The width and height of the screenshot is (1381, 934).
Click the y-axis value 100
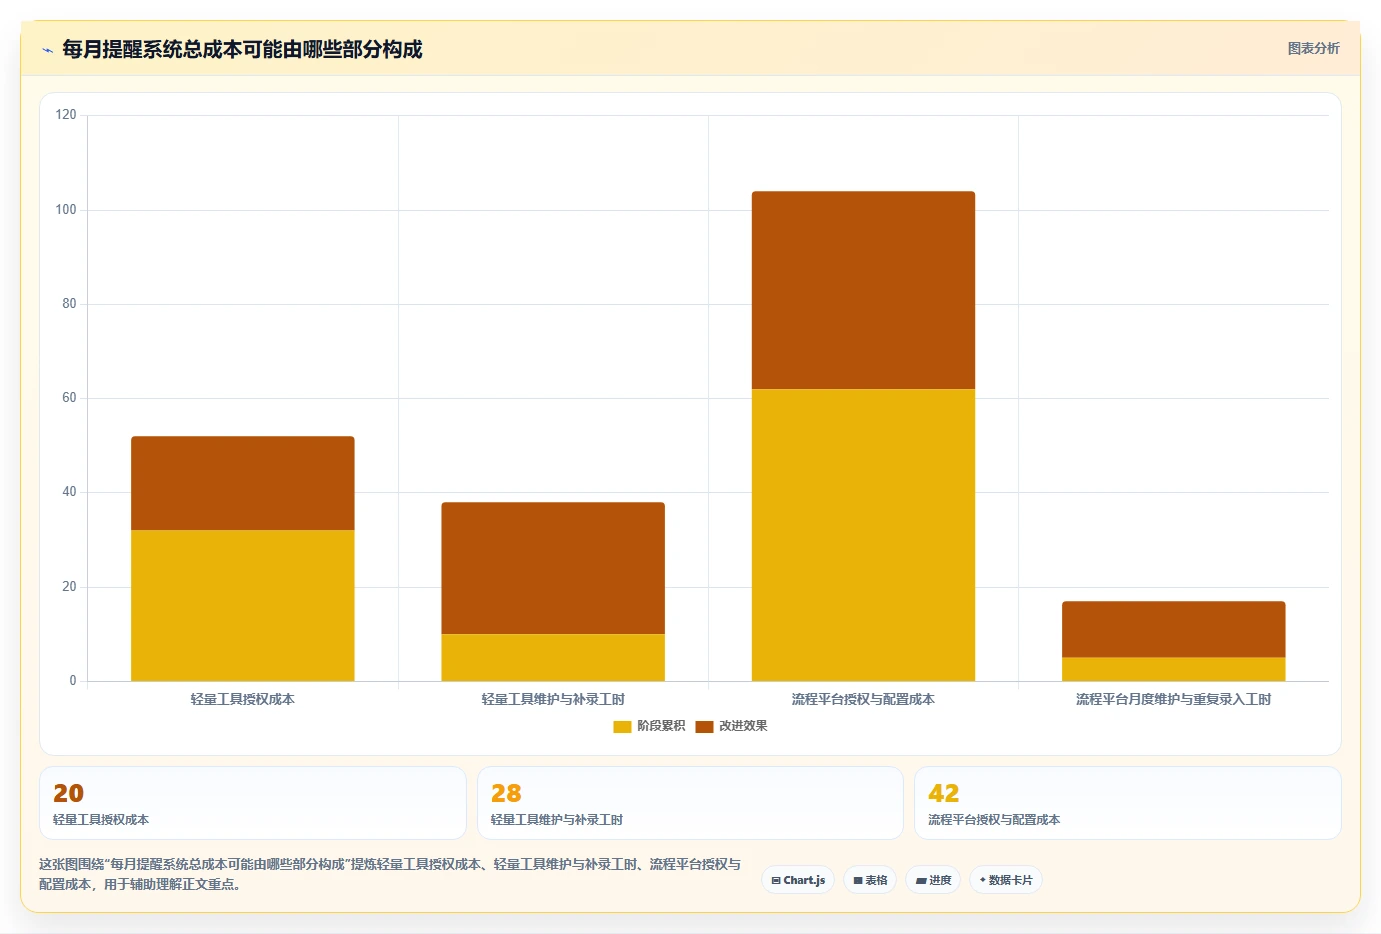[x=66, y=210]
